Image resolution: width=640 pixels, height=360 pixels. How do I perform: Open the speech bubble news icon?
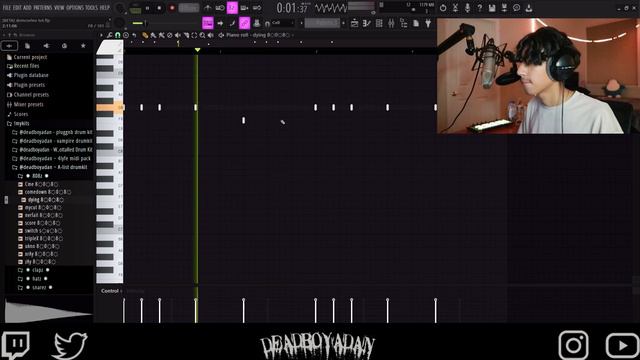click(516, 8)
